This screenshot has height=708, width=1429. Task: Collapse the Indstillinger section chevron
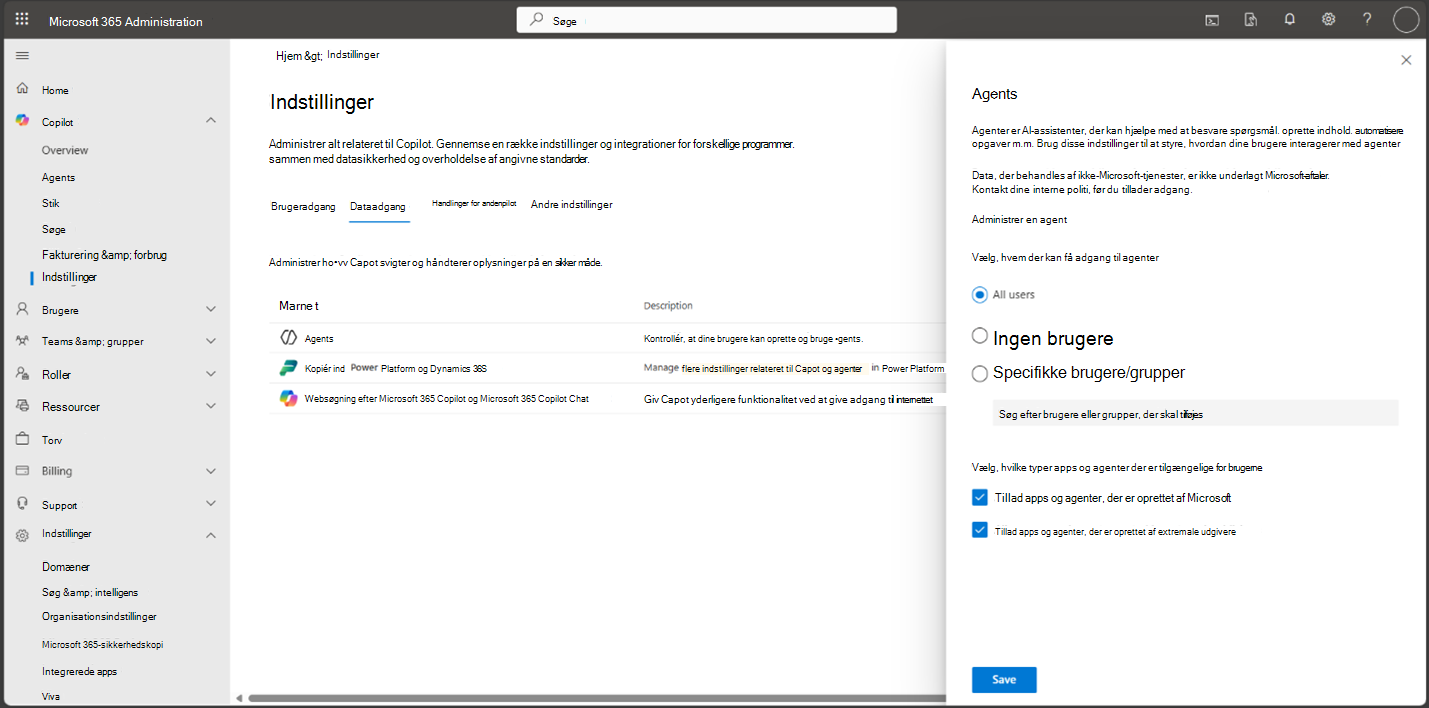pos(211,535)
